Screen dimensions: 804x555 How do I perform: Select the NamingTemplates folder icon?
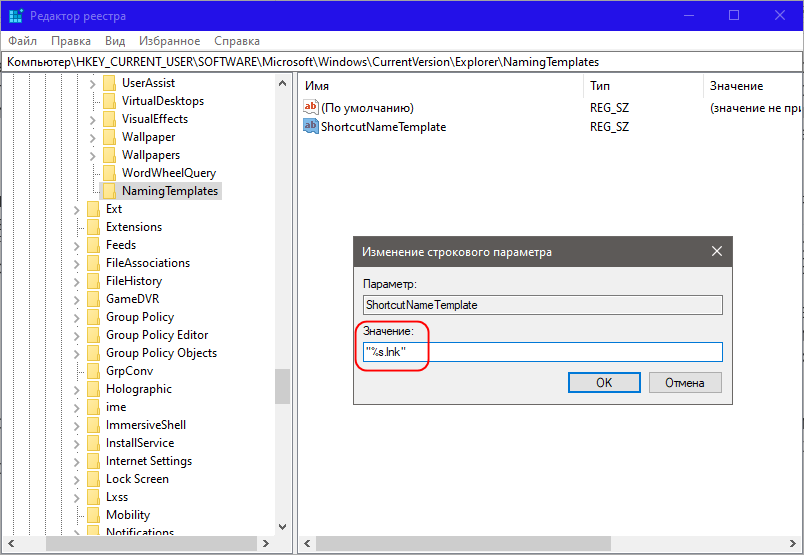click(x=109, y=191)
